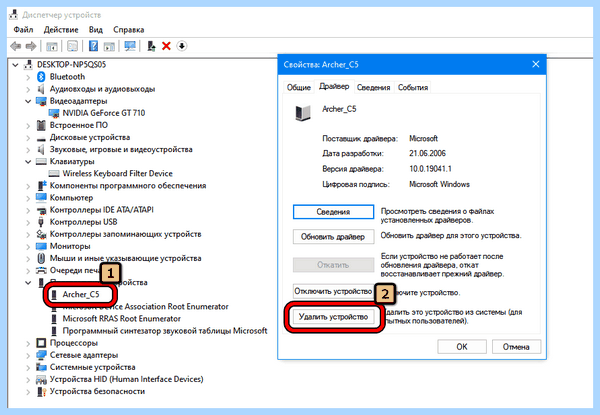Click the Сведения driver details button
This screenshot has width=600, height=415.
coord(333,212)
